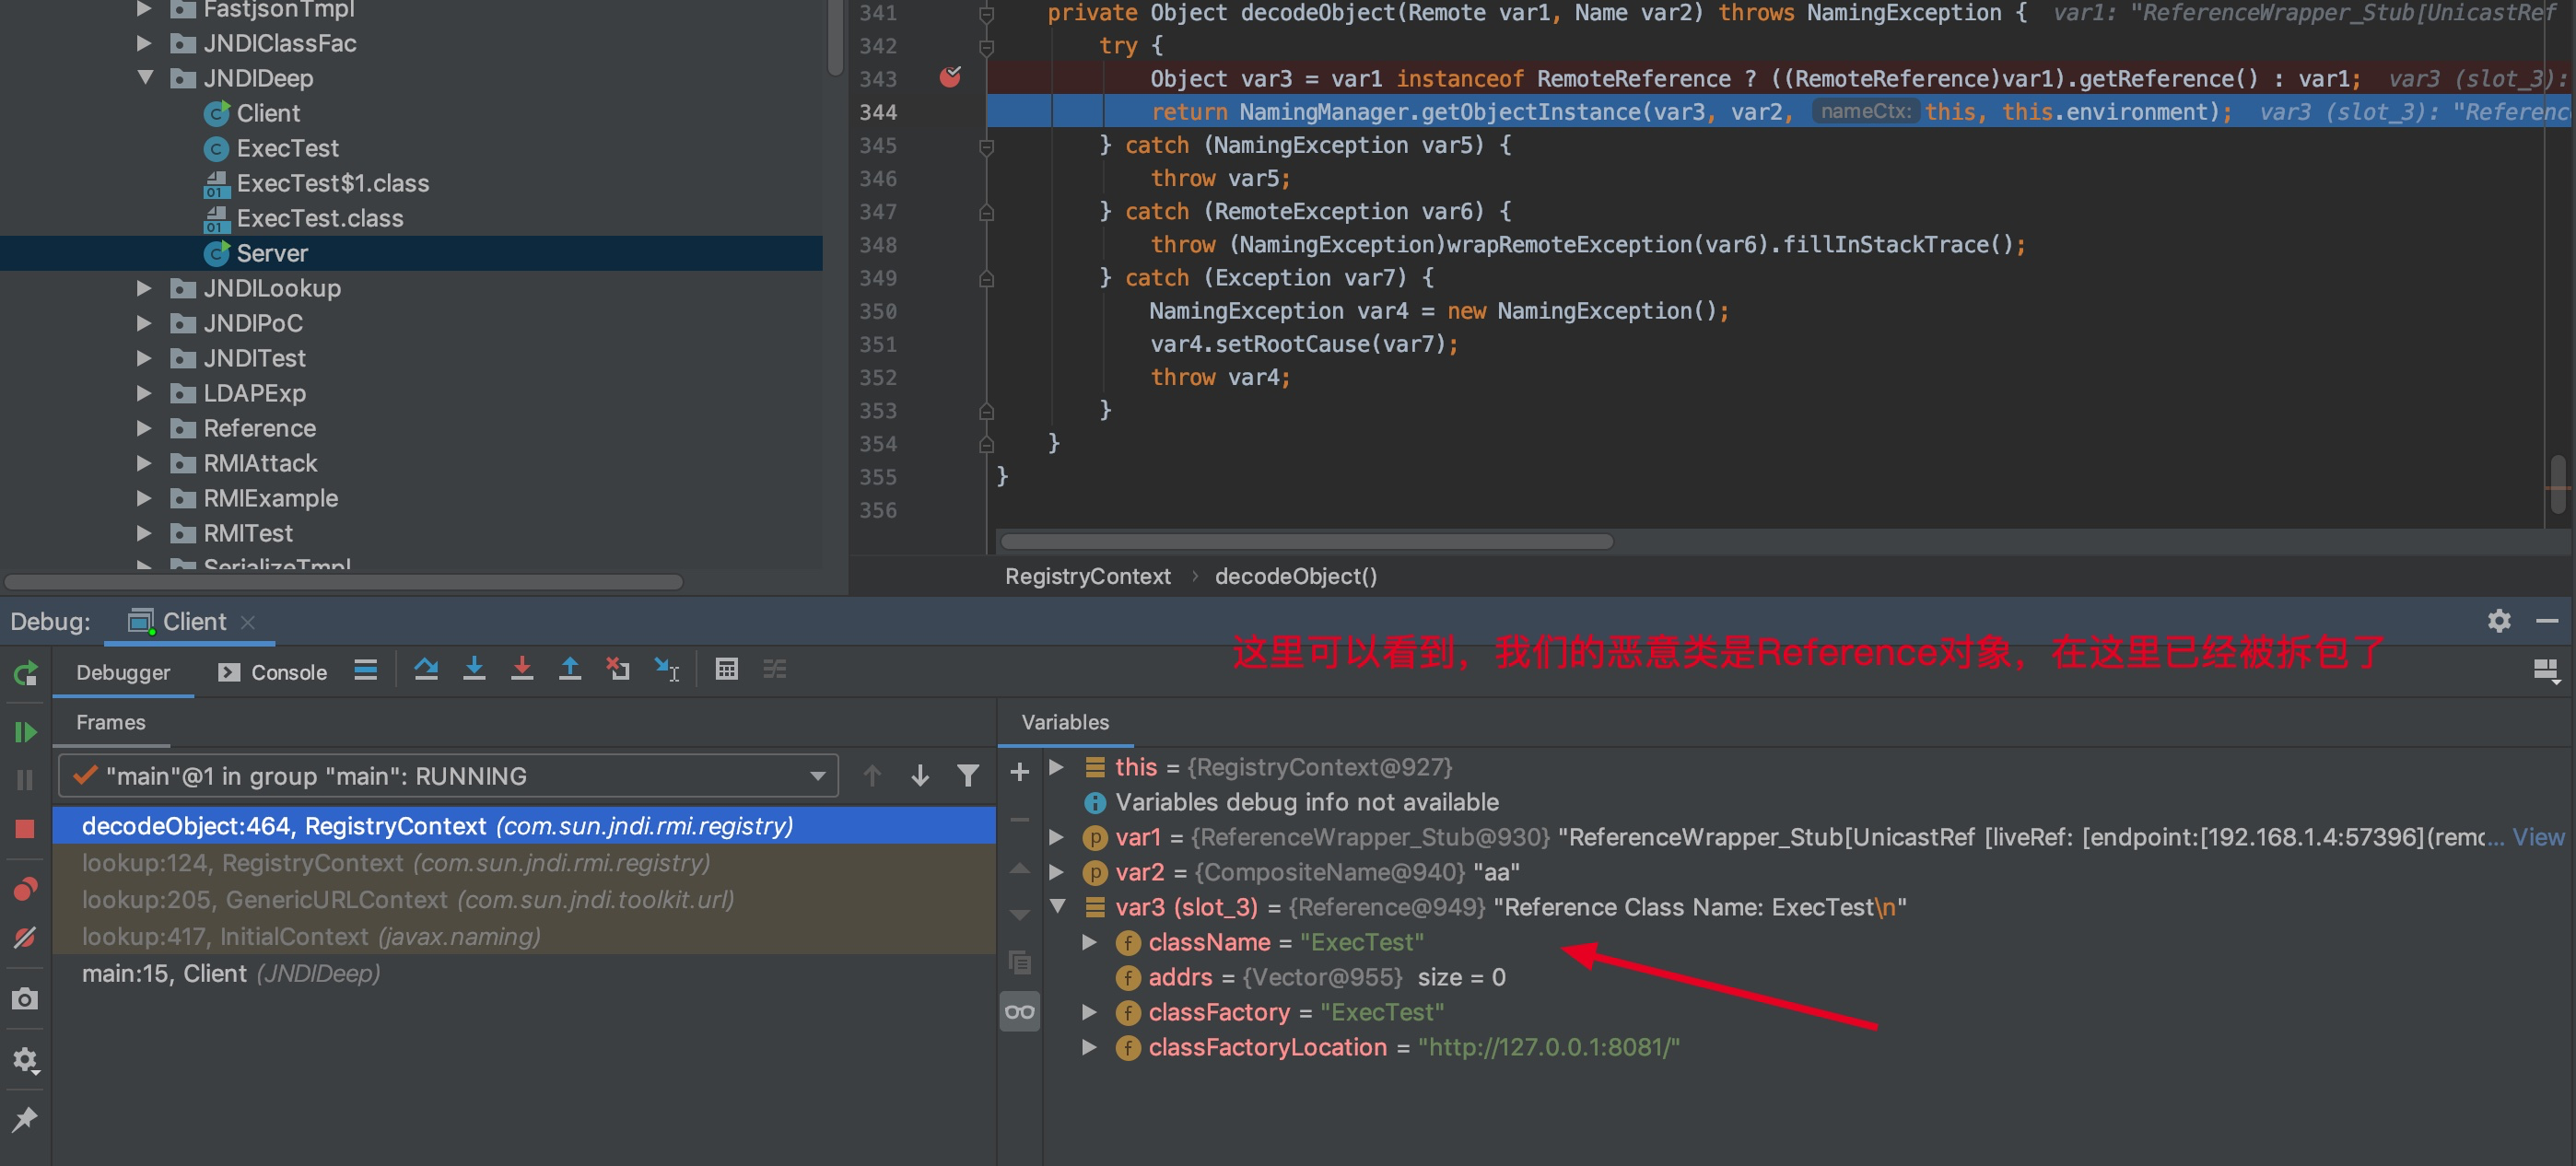Collapse the var3 (slot_3) variable node
The height and width of the screenshot is (1166, 2576).
point(1057,906)
